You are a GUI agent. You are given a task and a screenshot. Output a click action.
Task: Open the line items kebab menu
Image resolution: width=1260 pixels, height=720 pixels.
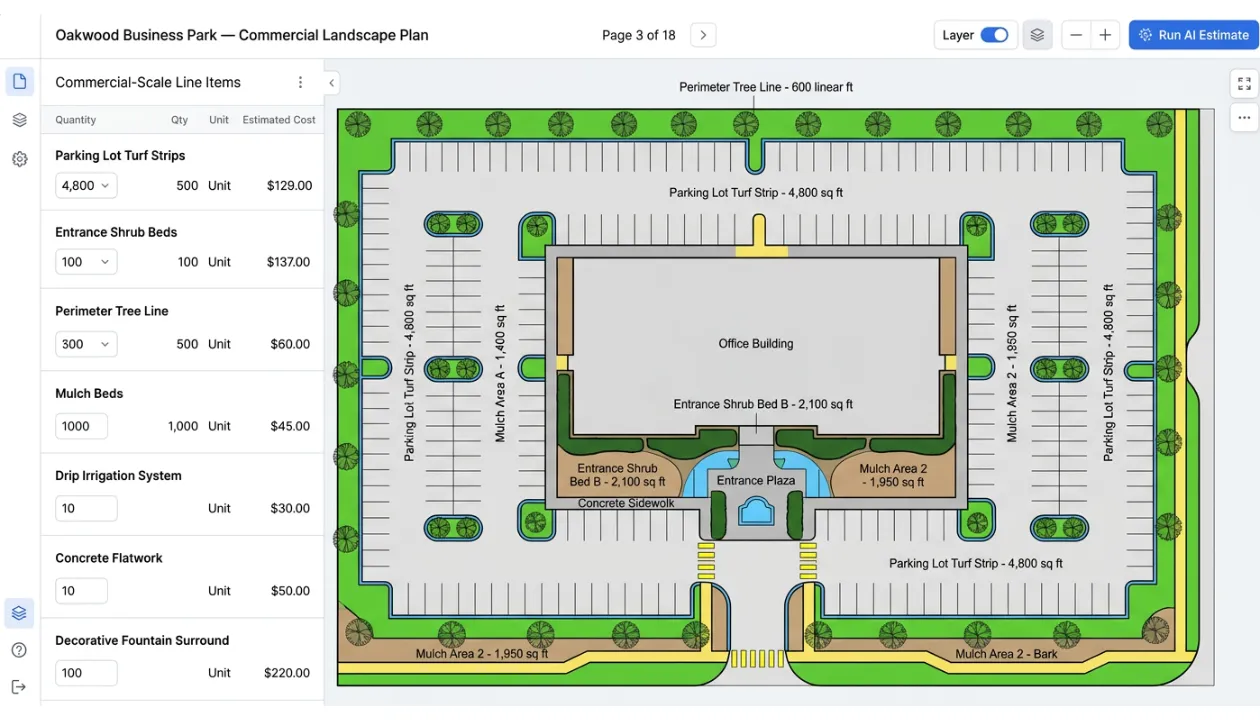tap(300, 82)
